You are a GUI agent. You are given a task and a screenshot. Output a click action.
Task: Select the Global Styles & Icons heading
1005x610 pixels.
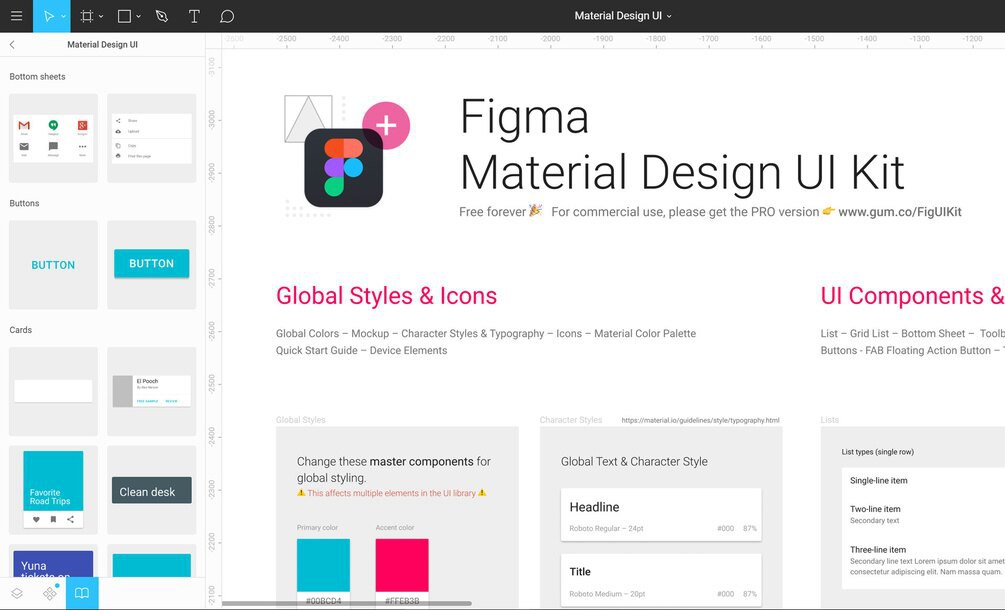tap(386, 296)
